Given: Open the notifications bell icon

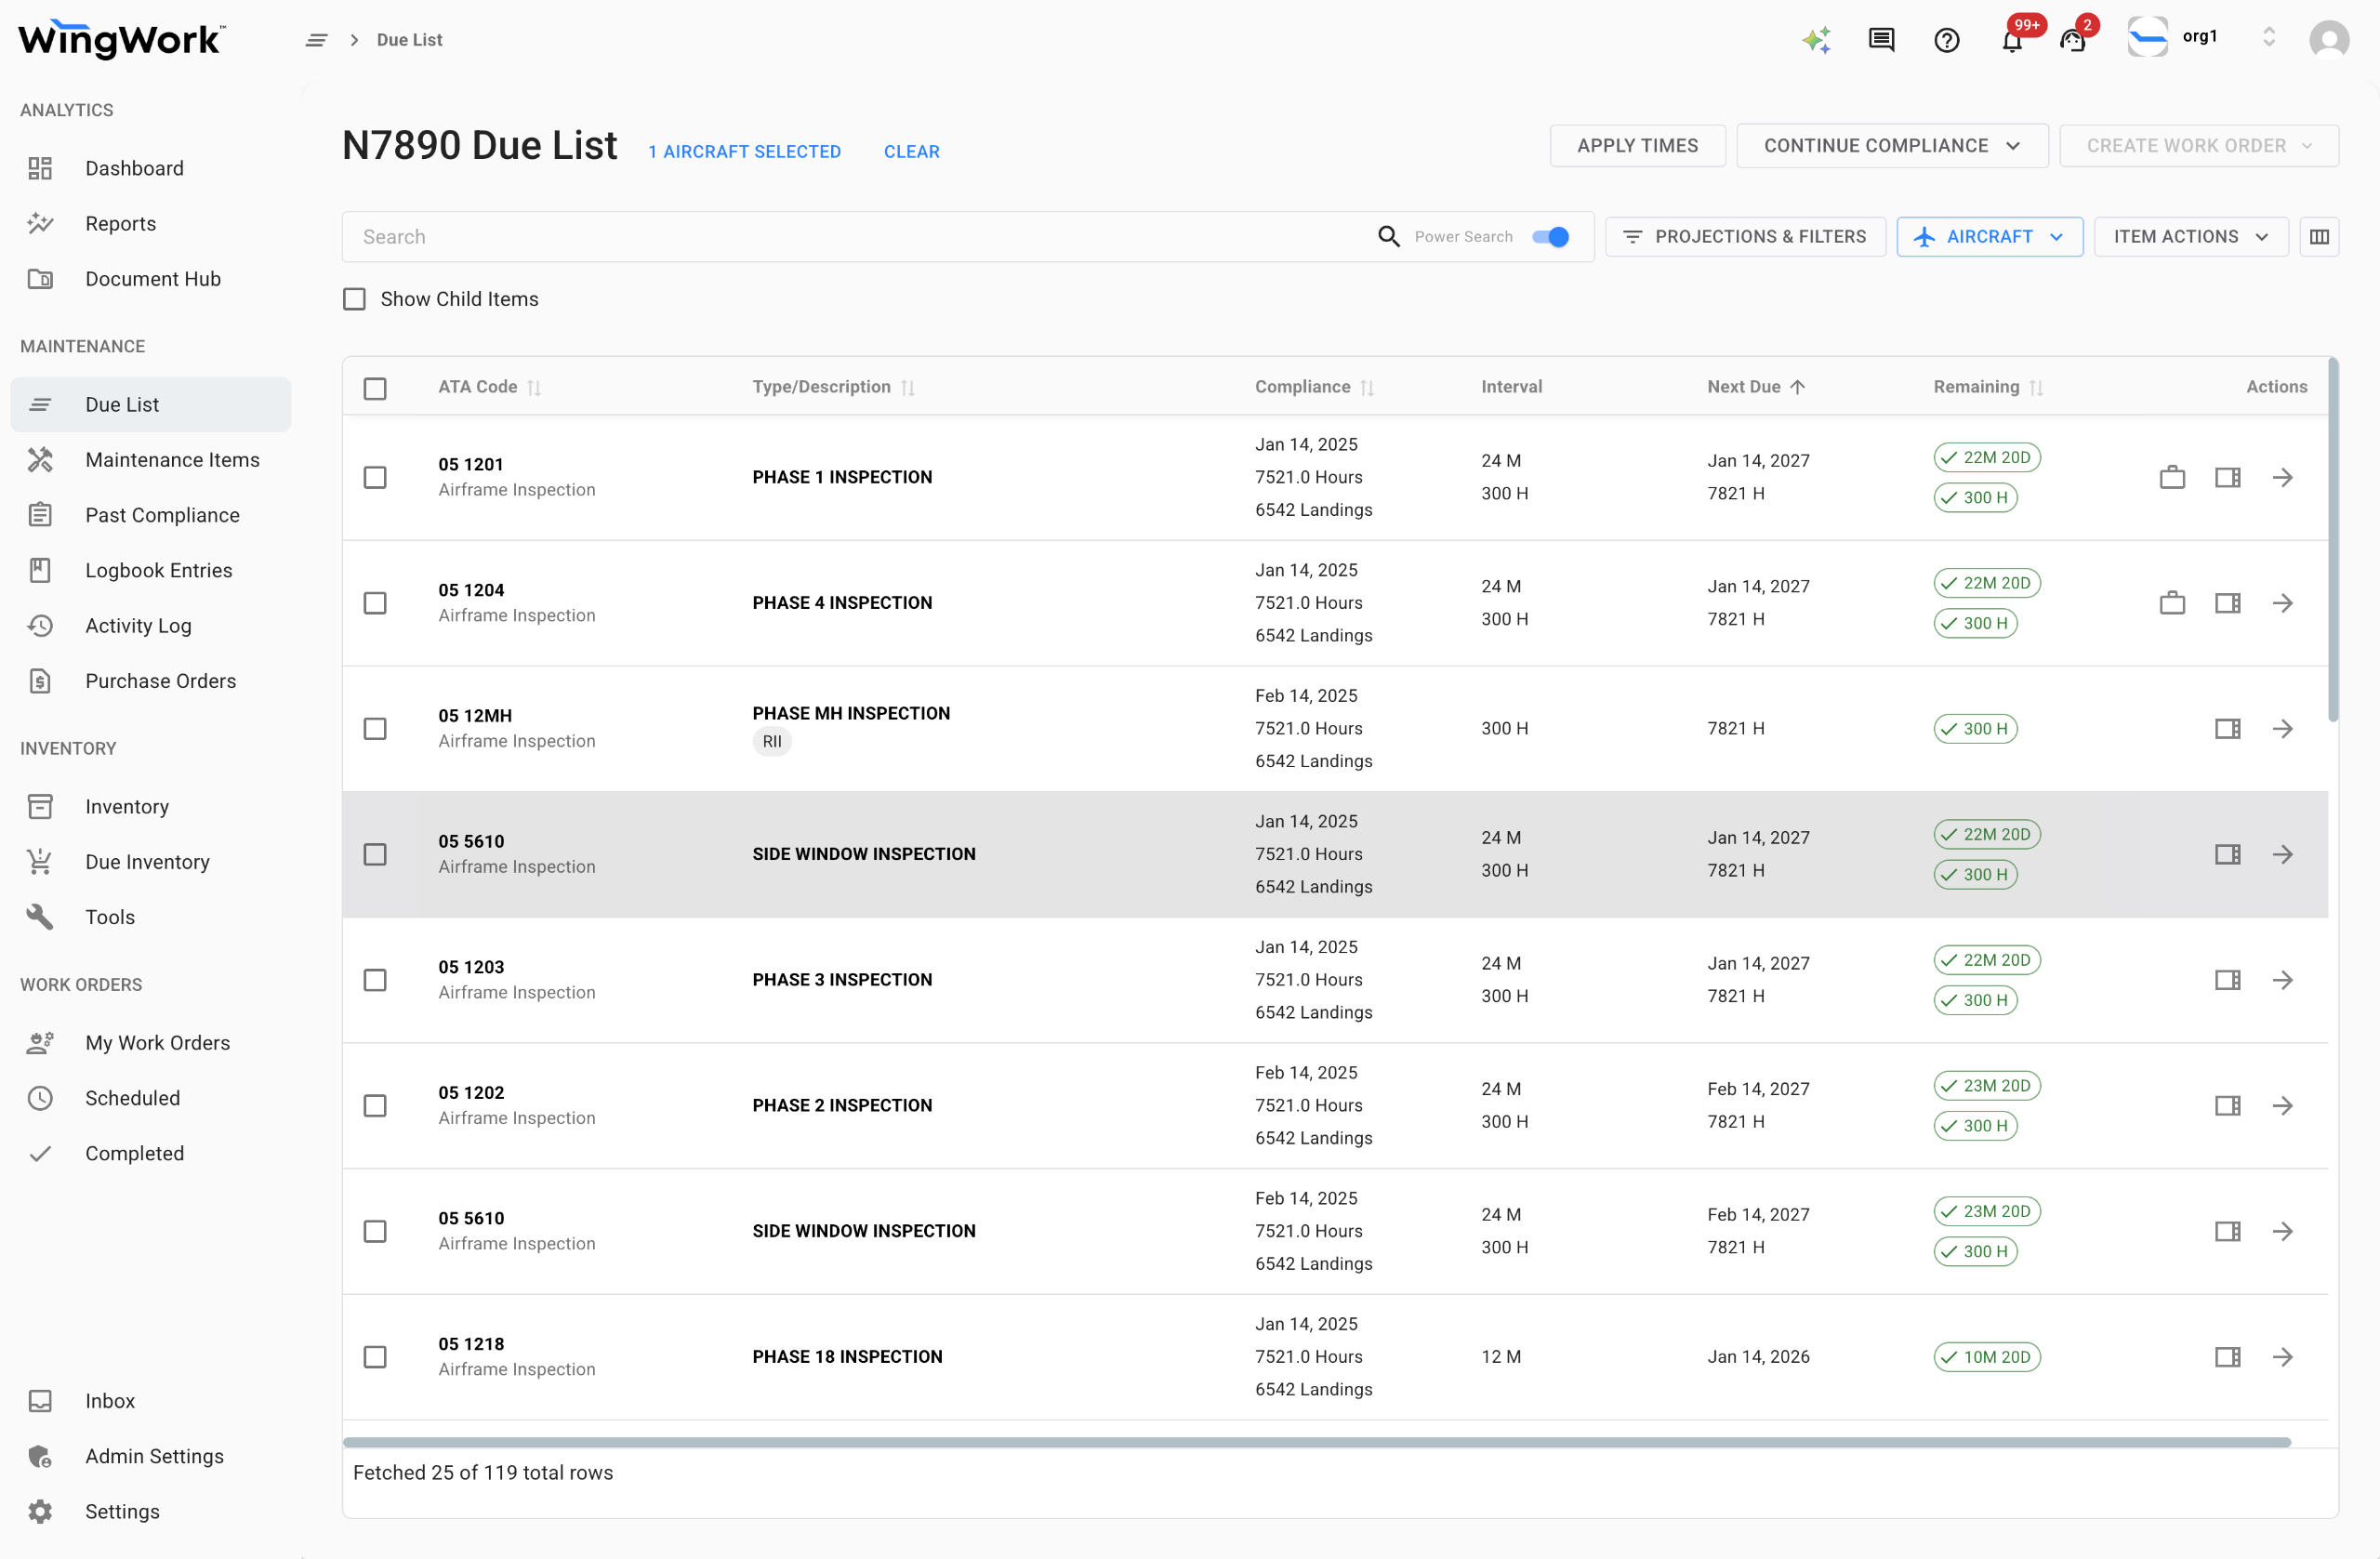Looking at the screenshot, I should [2012, 41].
